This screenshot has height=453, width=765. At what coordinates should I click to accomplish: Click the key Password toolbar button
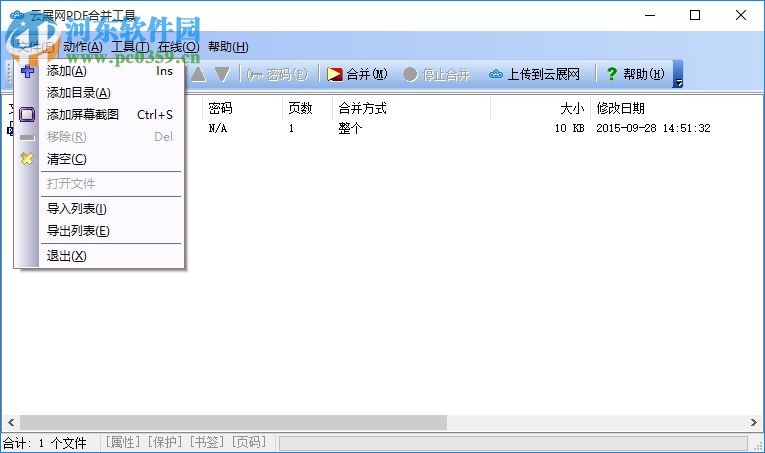(x=277, y=74)
